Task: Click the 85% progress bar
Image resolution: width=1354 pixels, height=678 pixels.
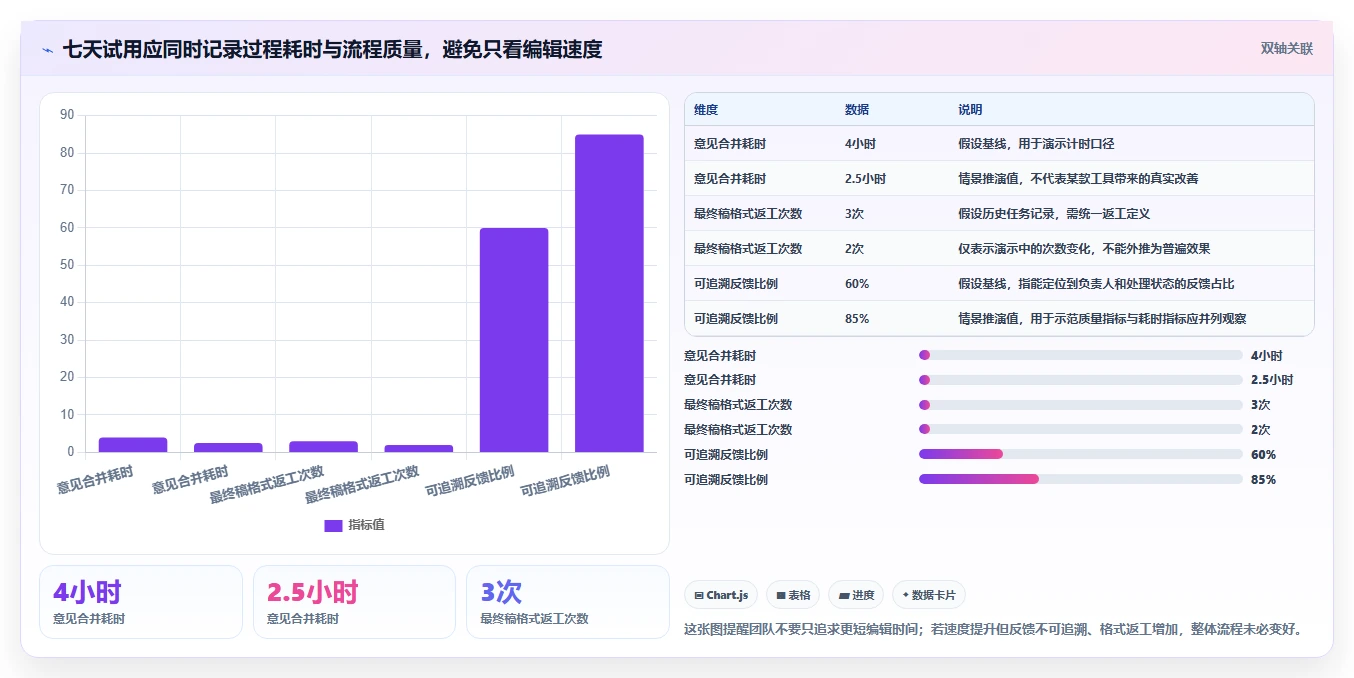Action: coord(1080,479)
